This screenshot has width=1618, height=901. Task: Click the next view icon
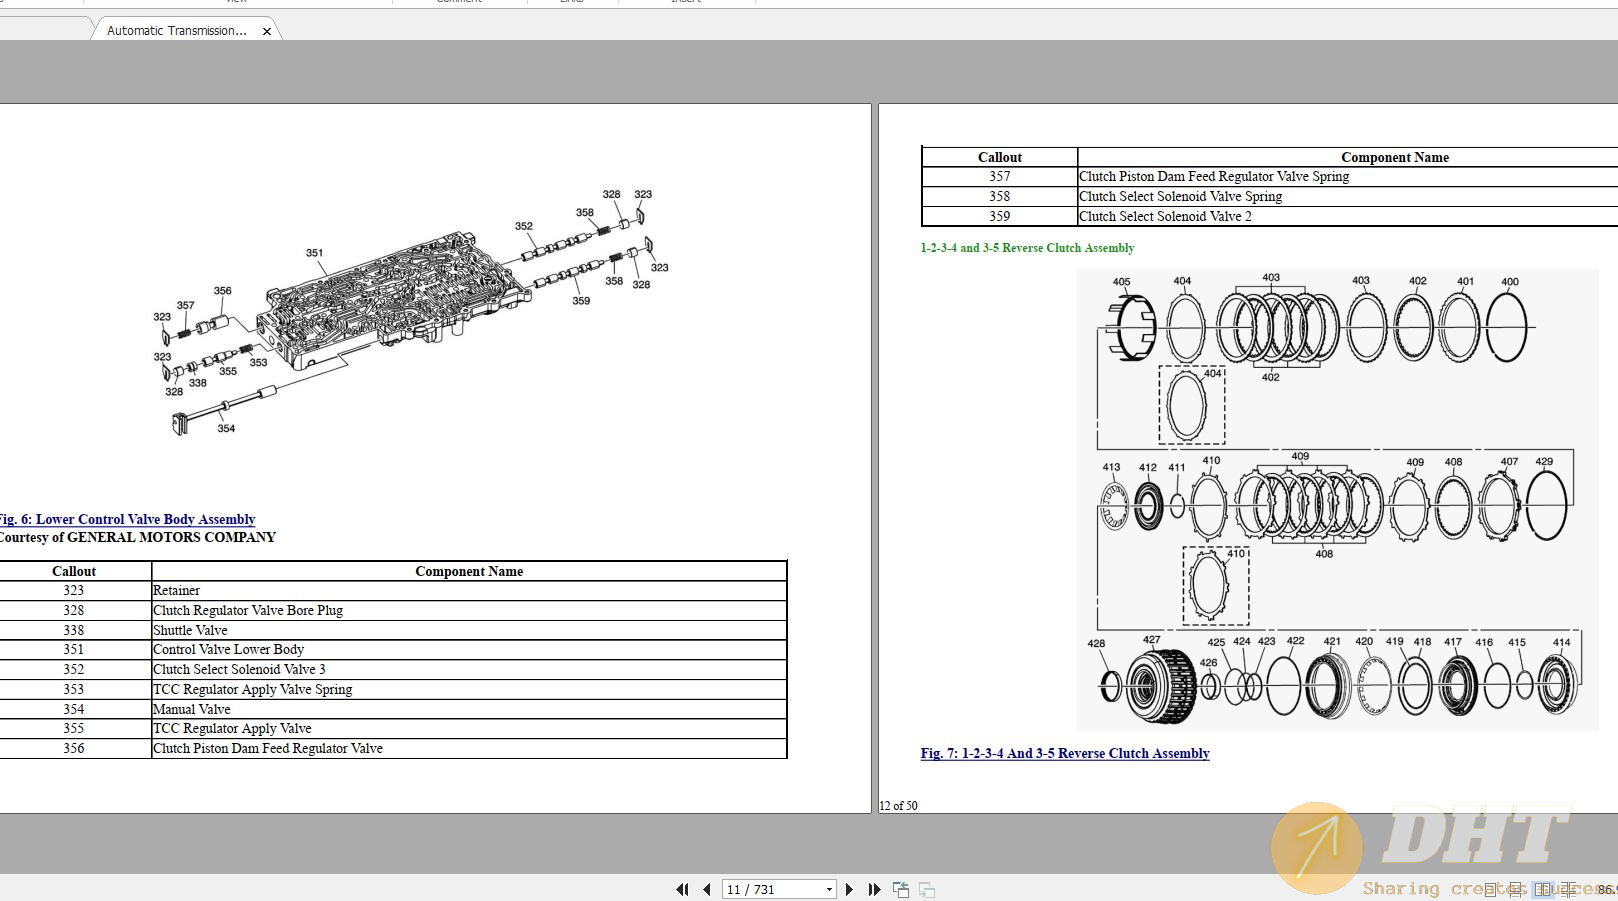pos(927,889)
